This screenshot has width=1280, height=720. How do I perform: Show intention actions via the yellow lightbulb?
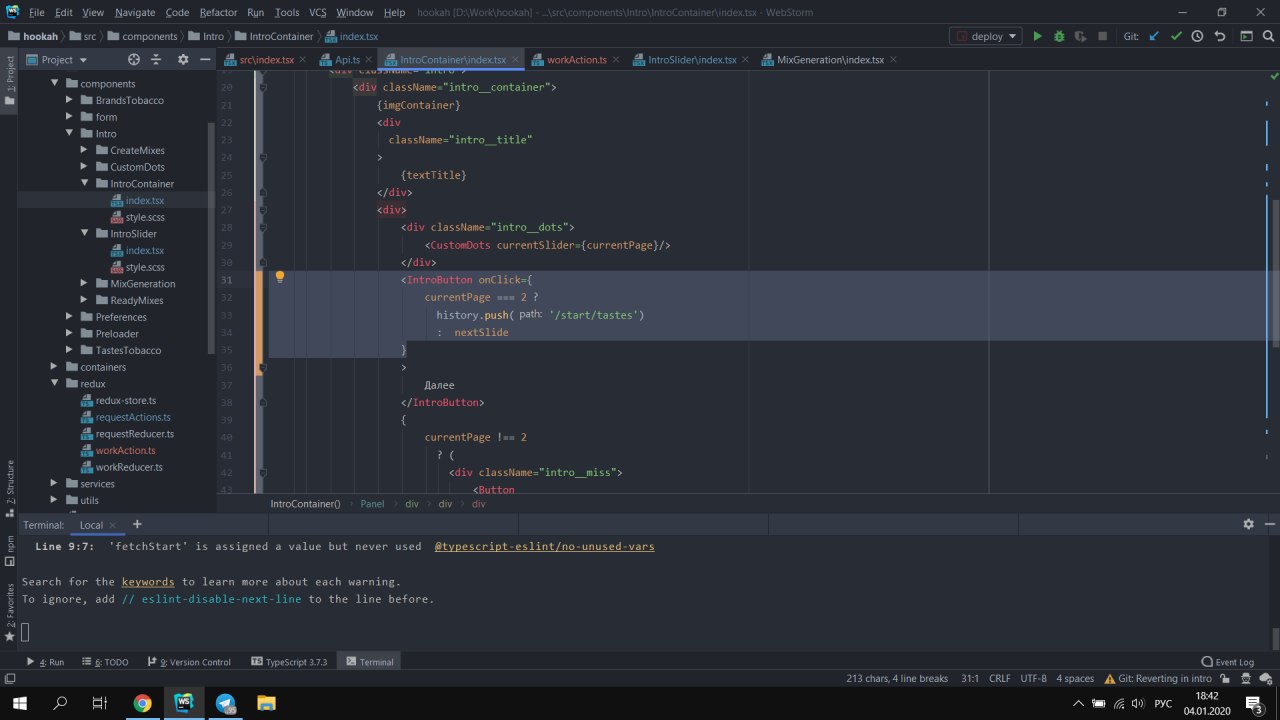click(280, 278)
